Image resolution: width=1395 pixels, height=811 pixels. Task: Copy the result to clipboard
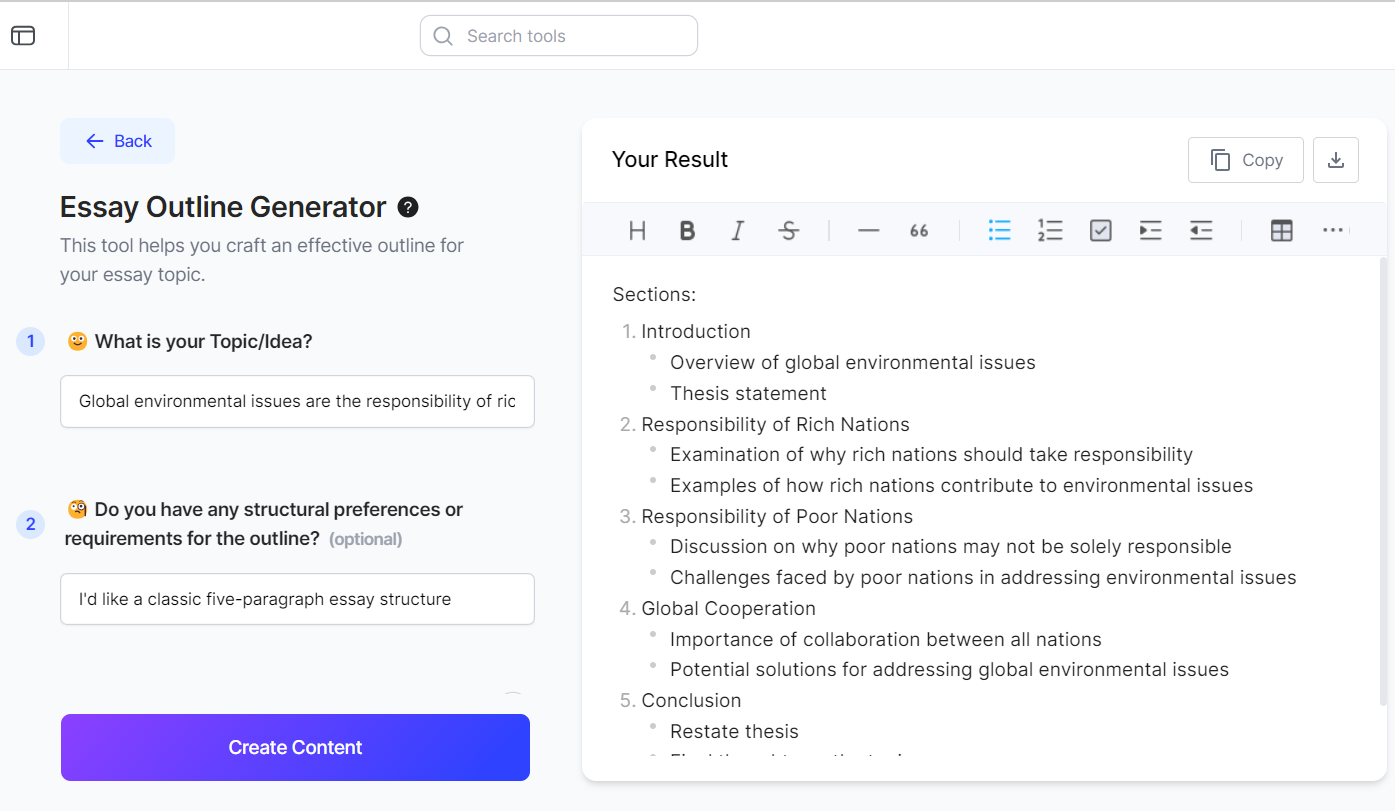click(1245, 160)
